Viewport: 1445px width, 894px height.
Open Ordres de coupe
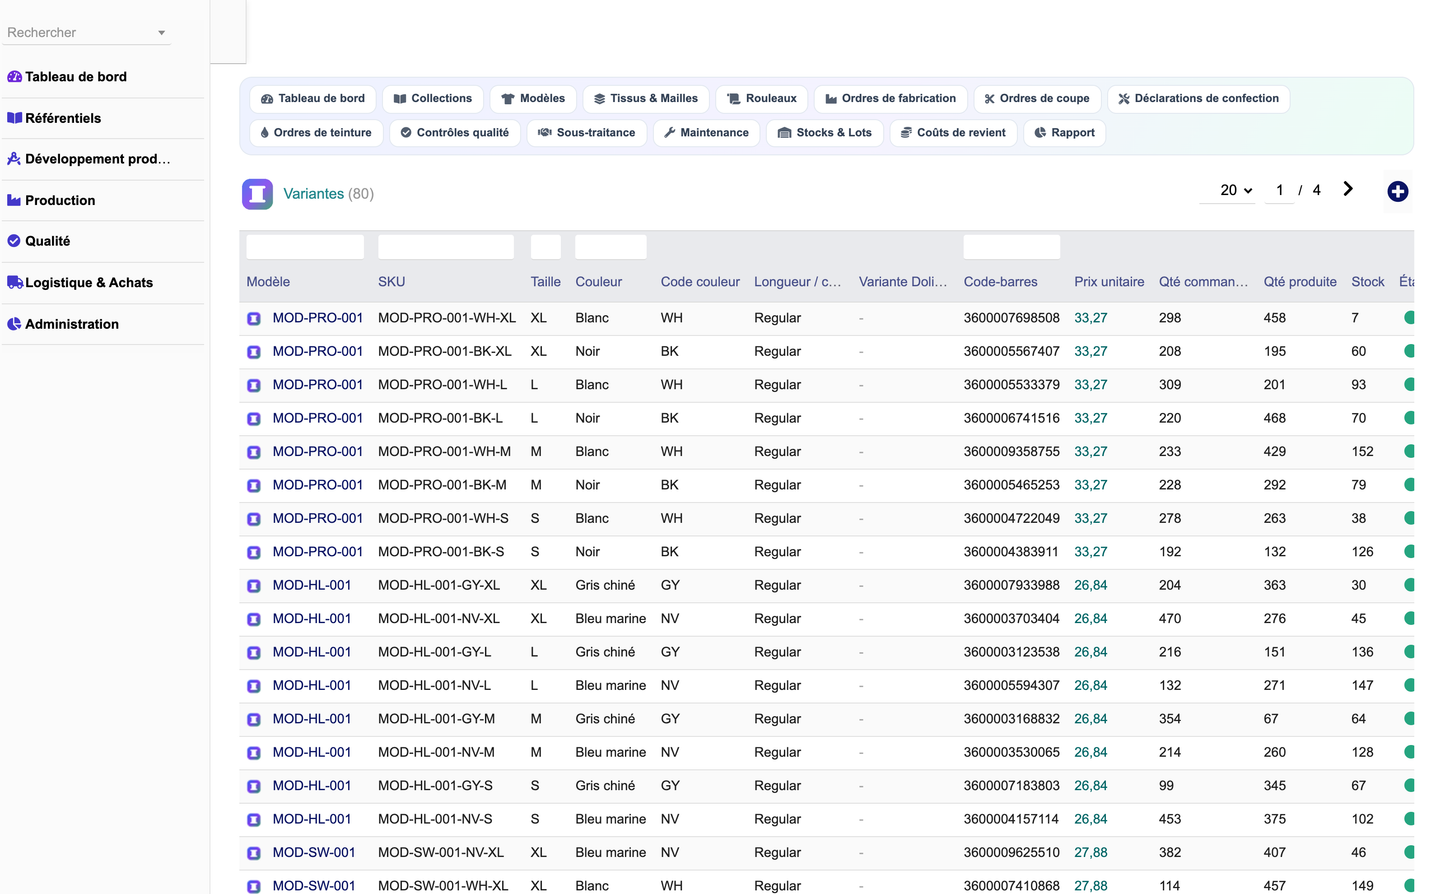tap(1037, 99)
